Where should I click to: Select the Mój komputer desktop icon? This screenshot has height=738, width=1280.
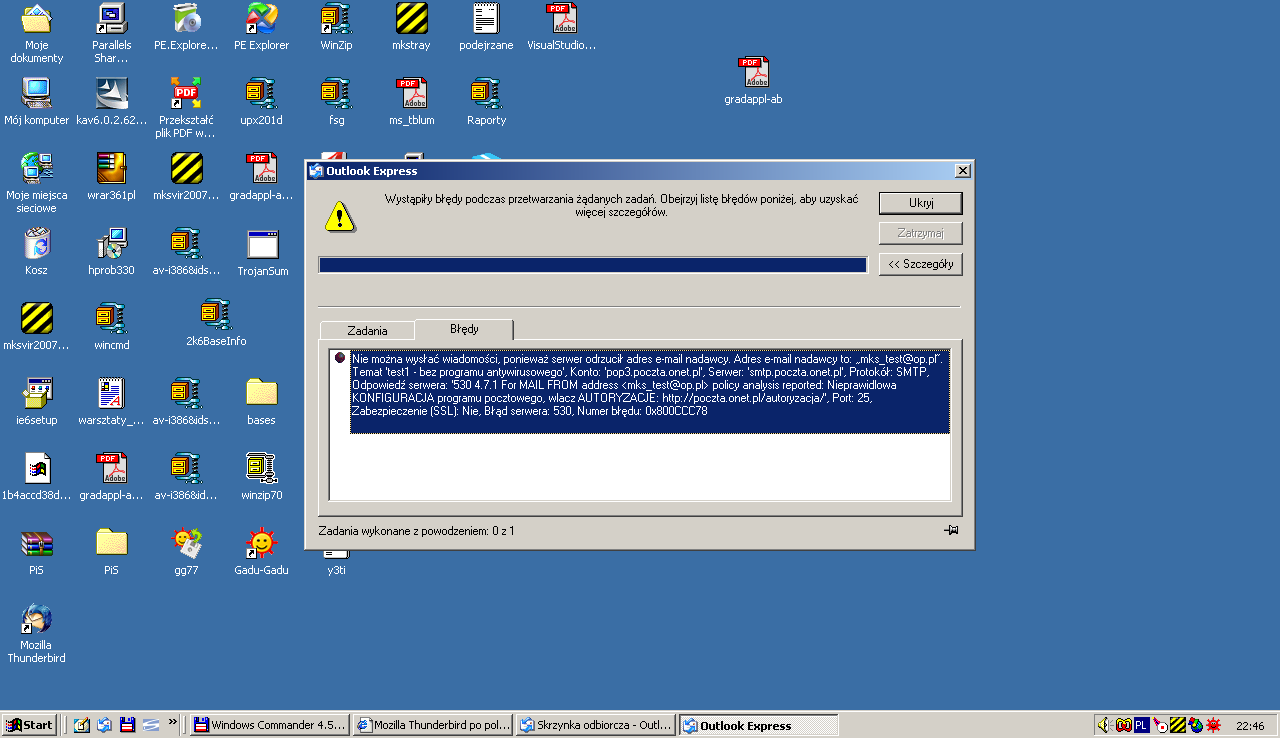point(37,102)
